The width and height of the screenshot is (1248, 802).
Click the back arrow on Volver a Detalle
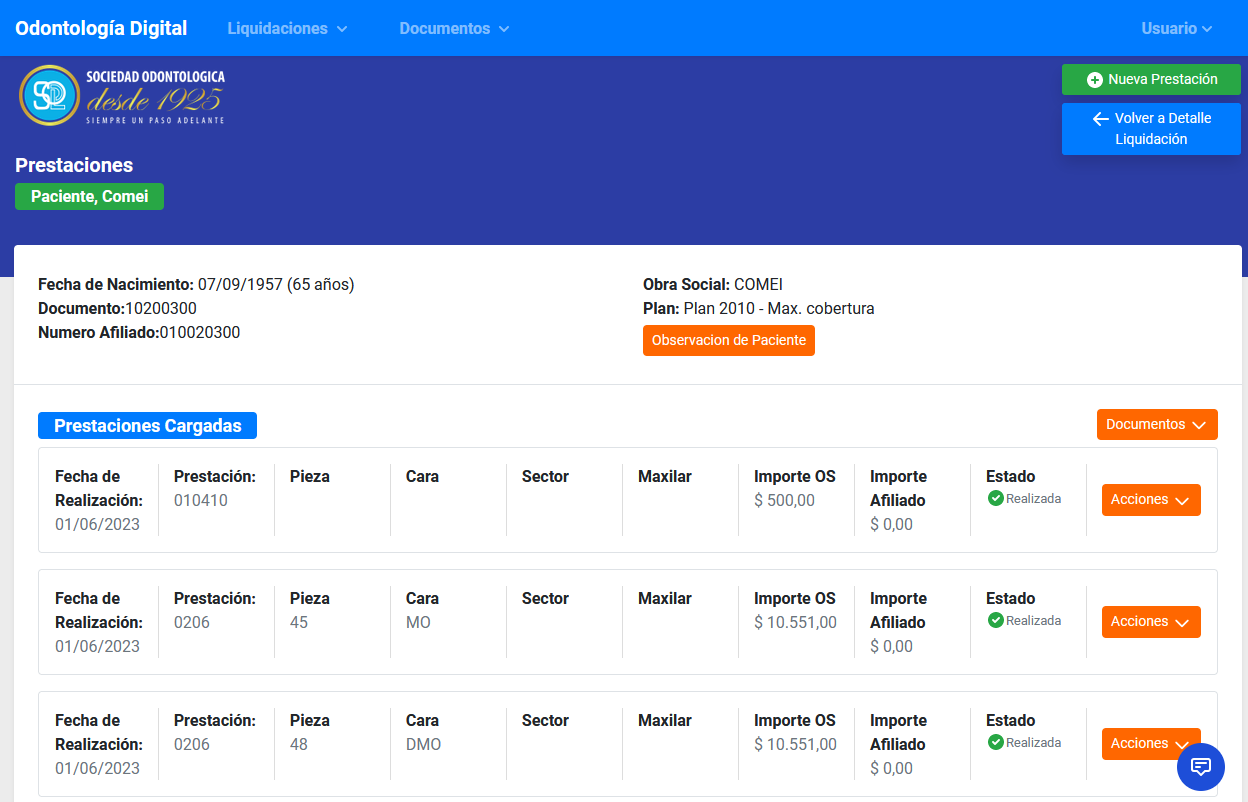(x=1100, y=119)
